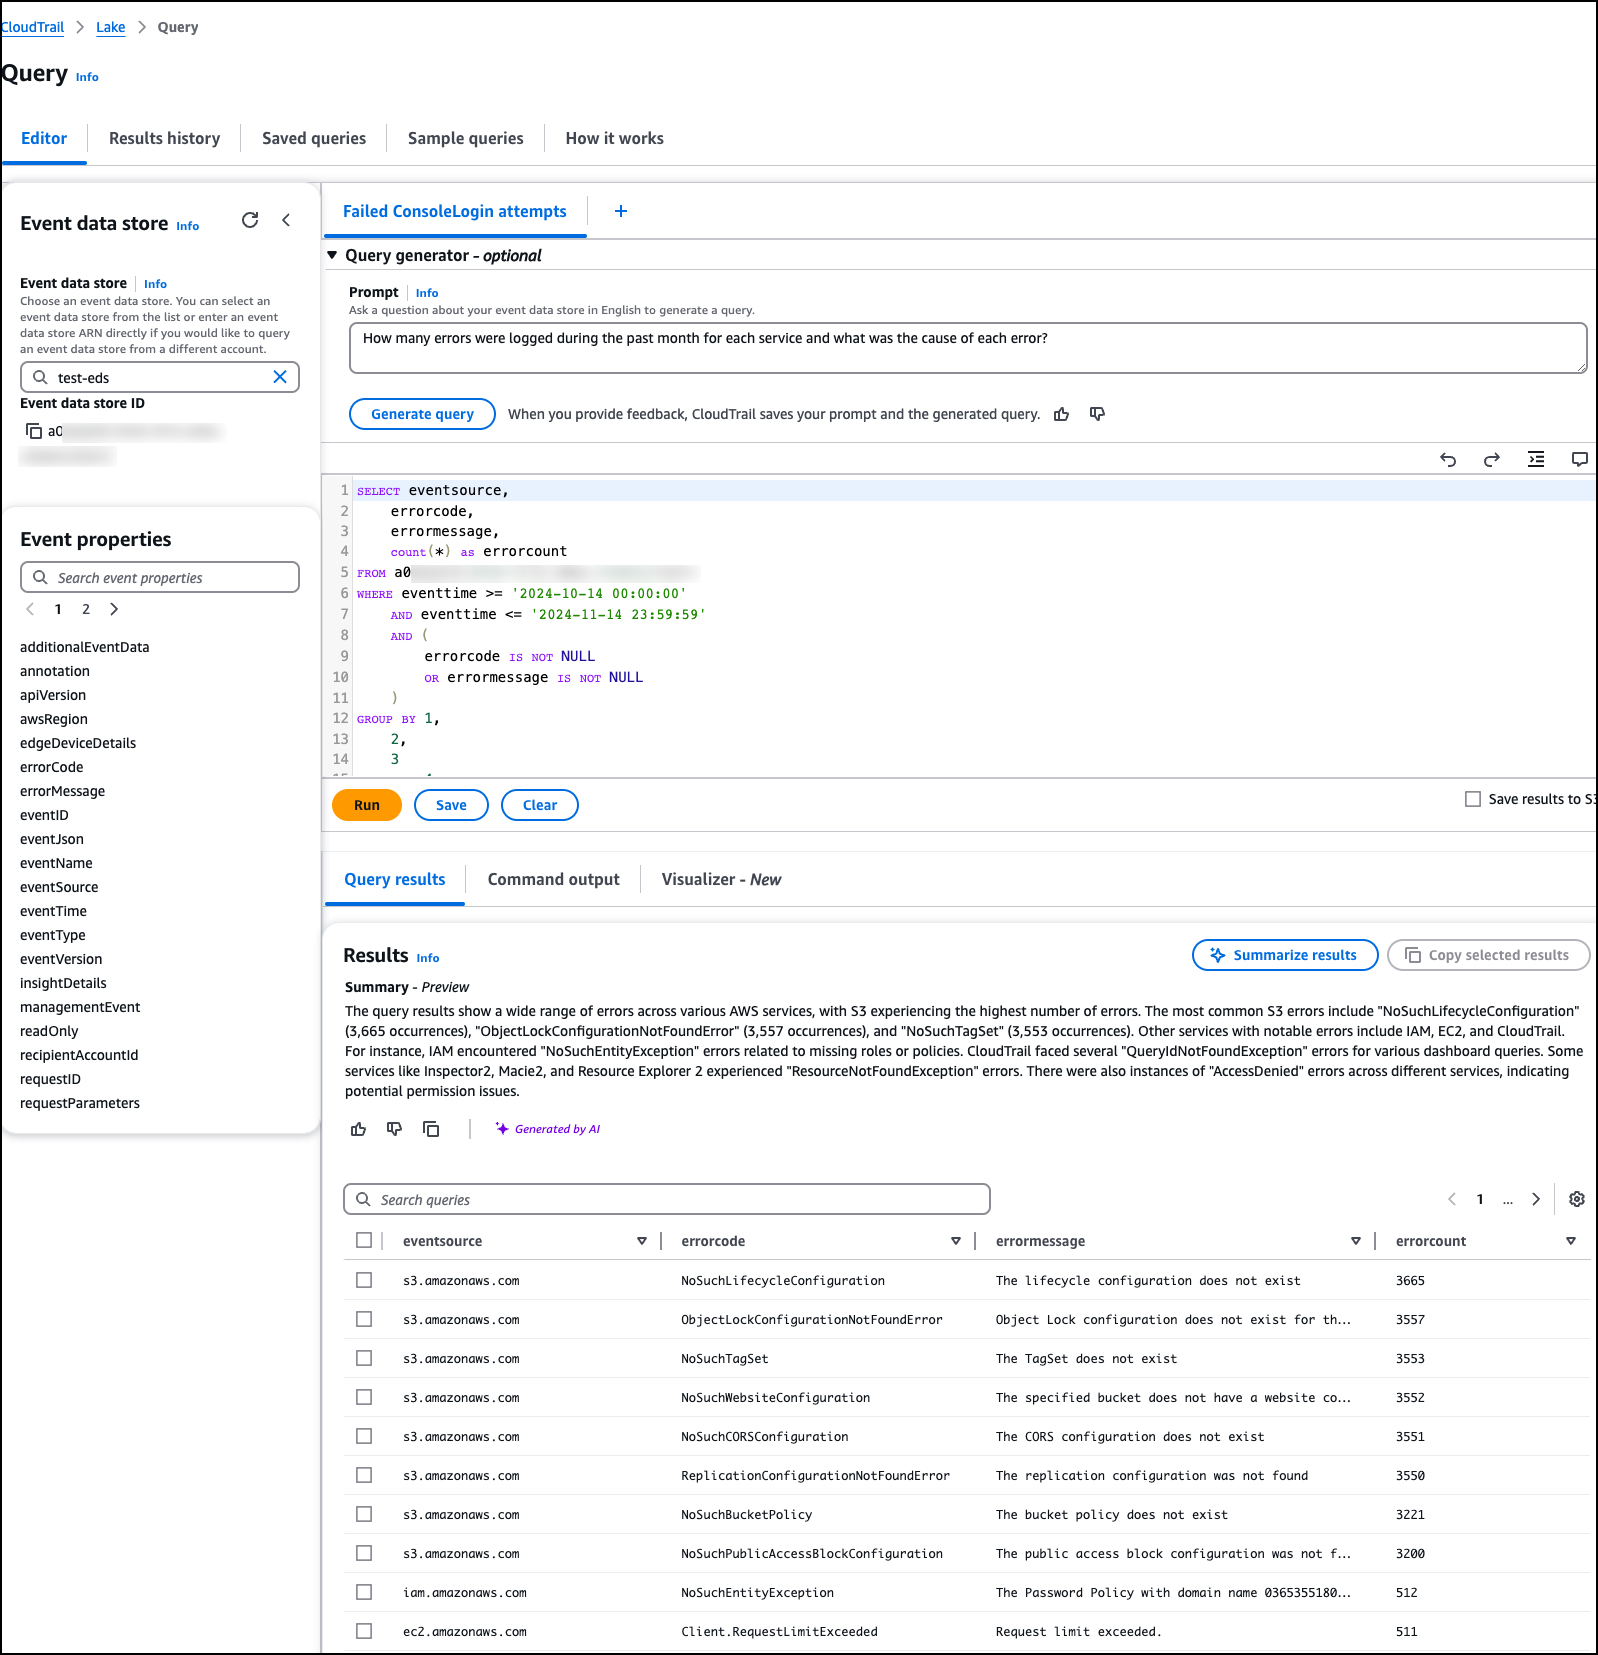This screenshot has height=1655, width=1598.
Task: View the How it works tab
Action: pyautogui.click(x=615, y=138)
